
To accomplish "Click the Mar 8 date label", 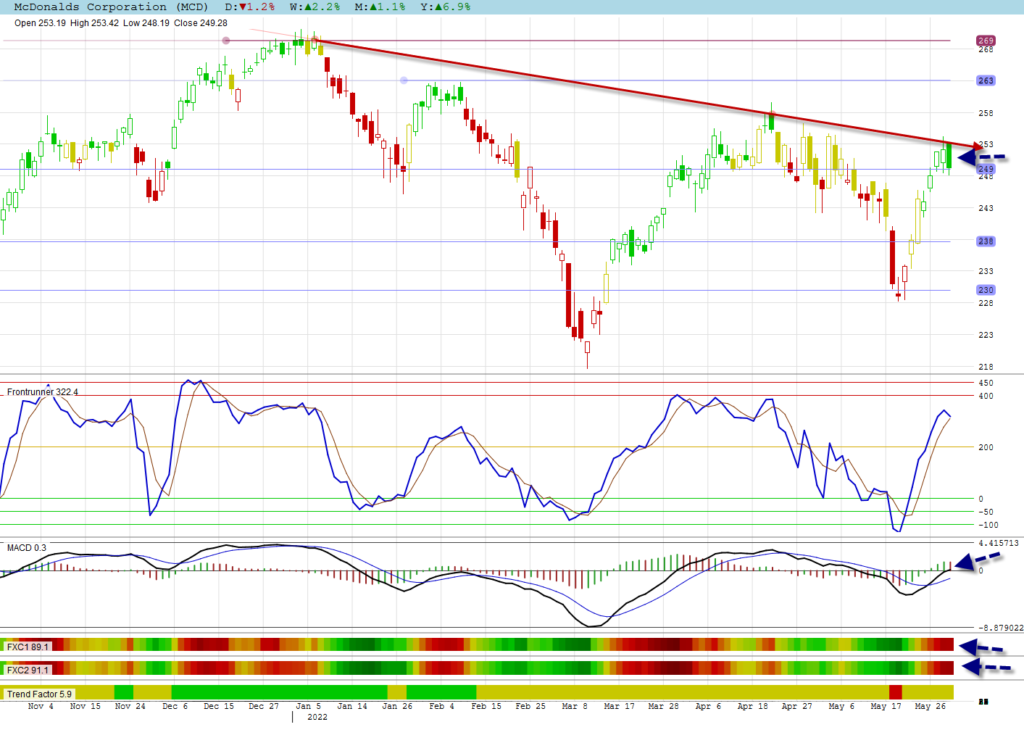I will pyautogui.click(x=575, y=706).
